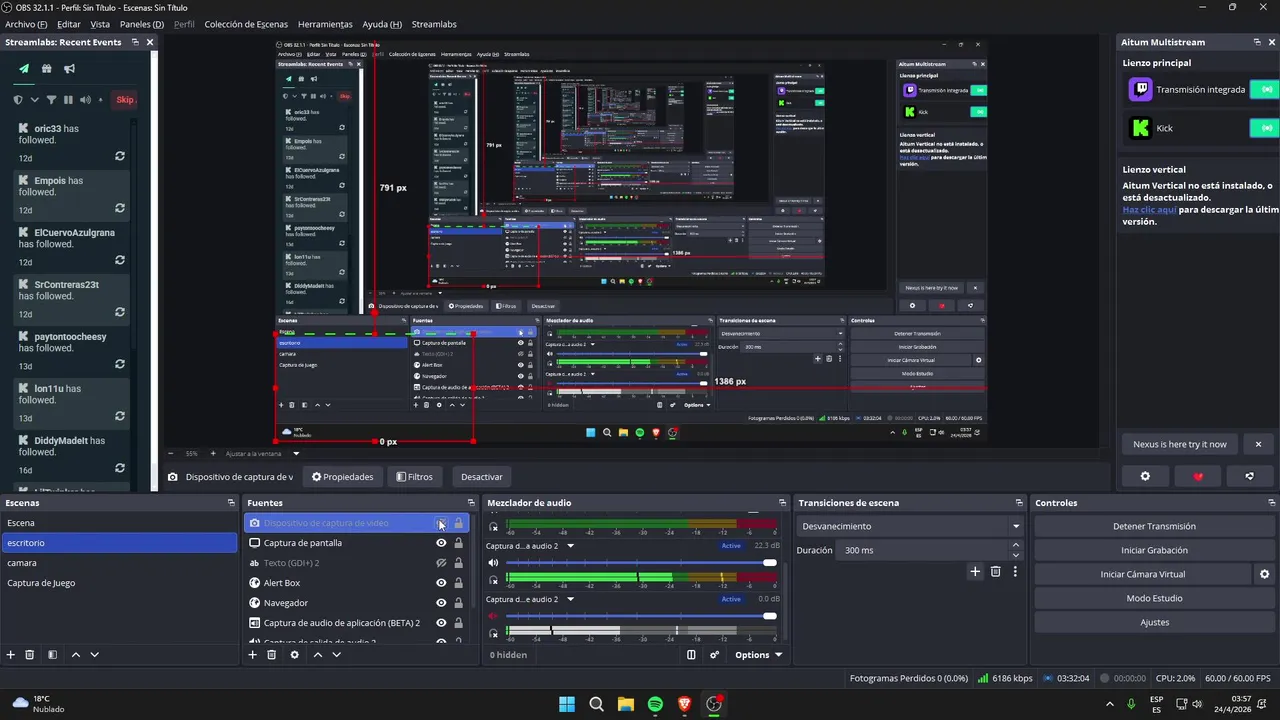Replay the Empois follow alert
Viewport: 1280px width, 720px height.
coord(120,209)
